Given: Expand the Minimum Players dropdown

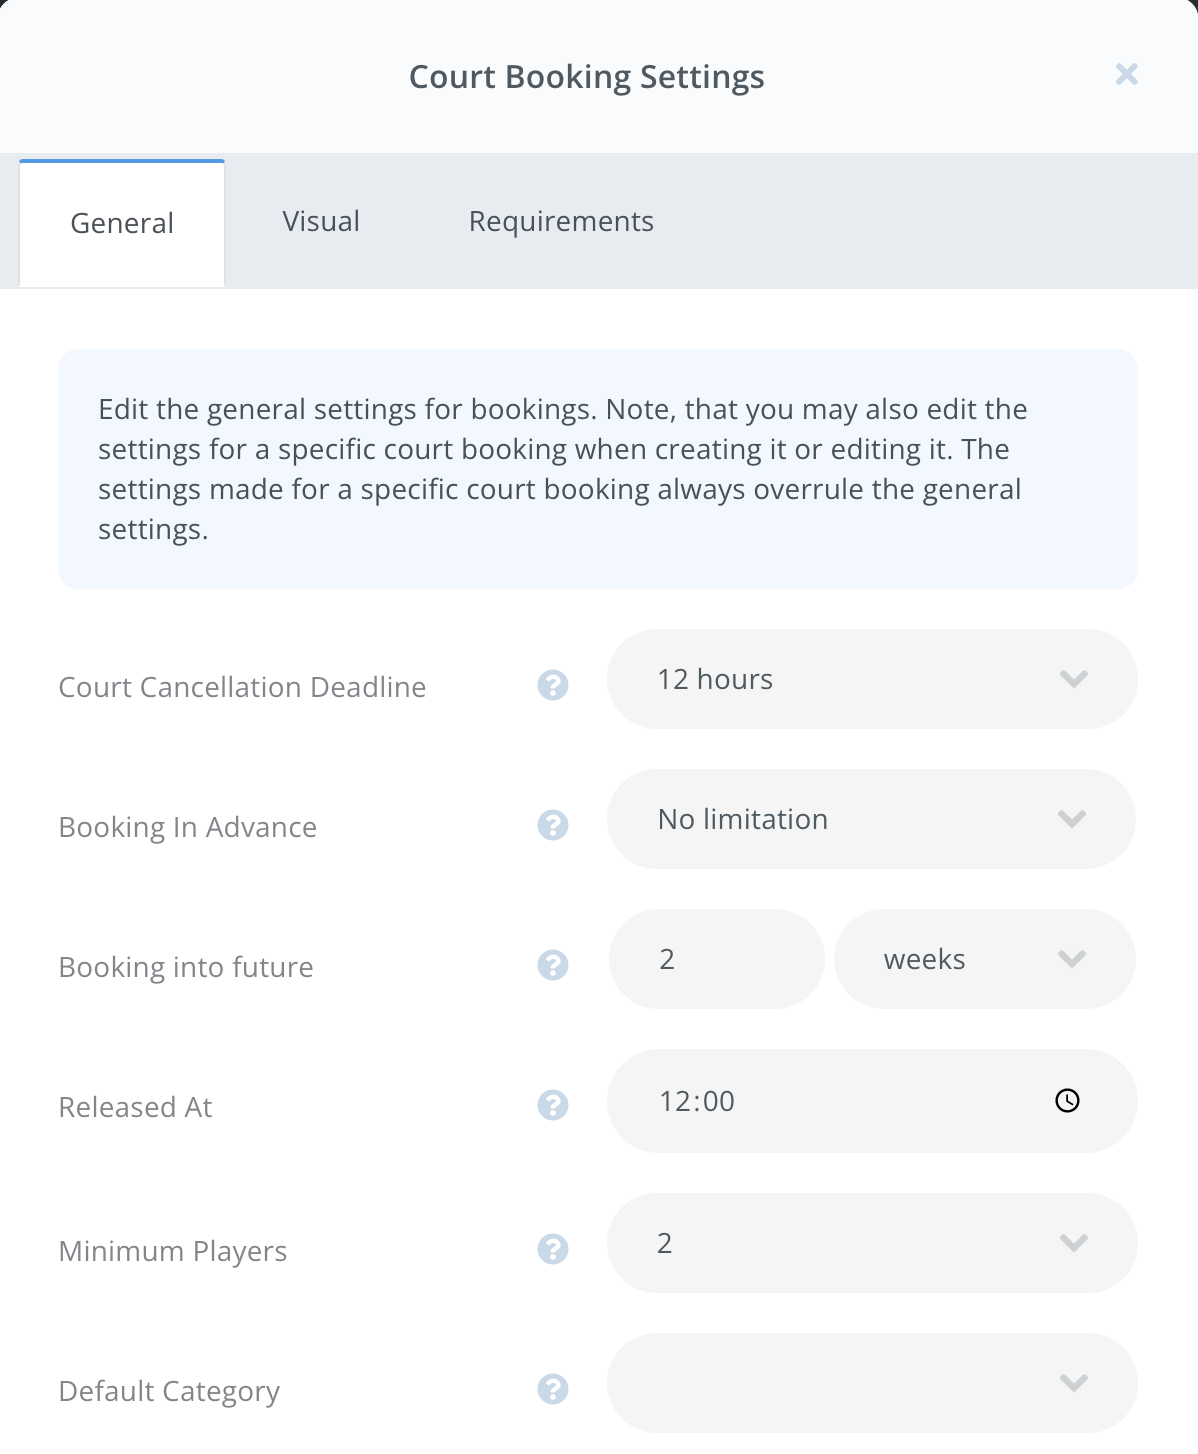Looking at the screenshot, I should click(x=1075, y=1243).
